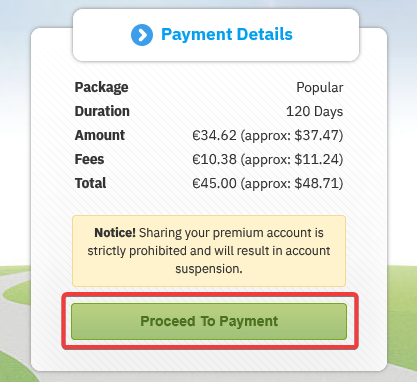417x382 pixels.
Task: Click the blue arrow circle icon
Action: [142, 35]
